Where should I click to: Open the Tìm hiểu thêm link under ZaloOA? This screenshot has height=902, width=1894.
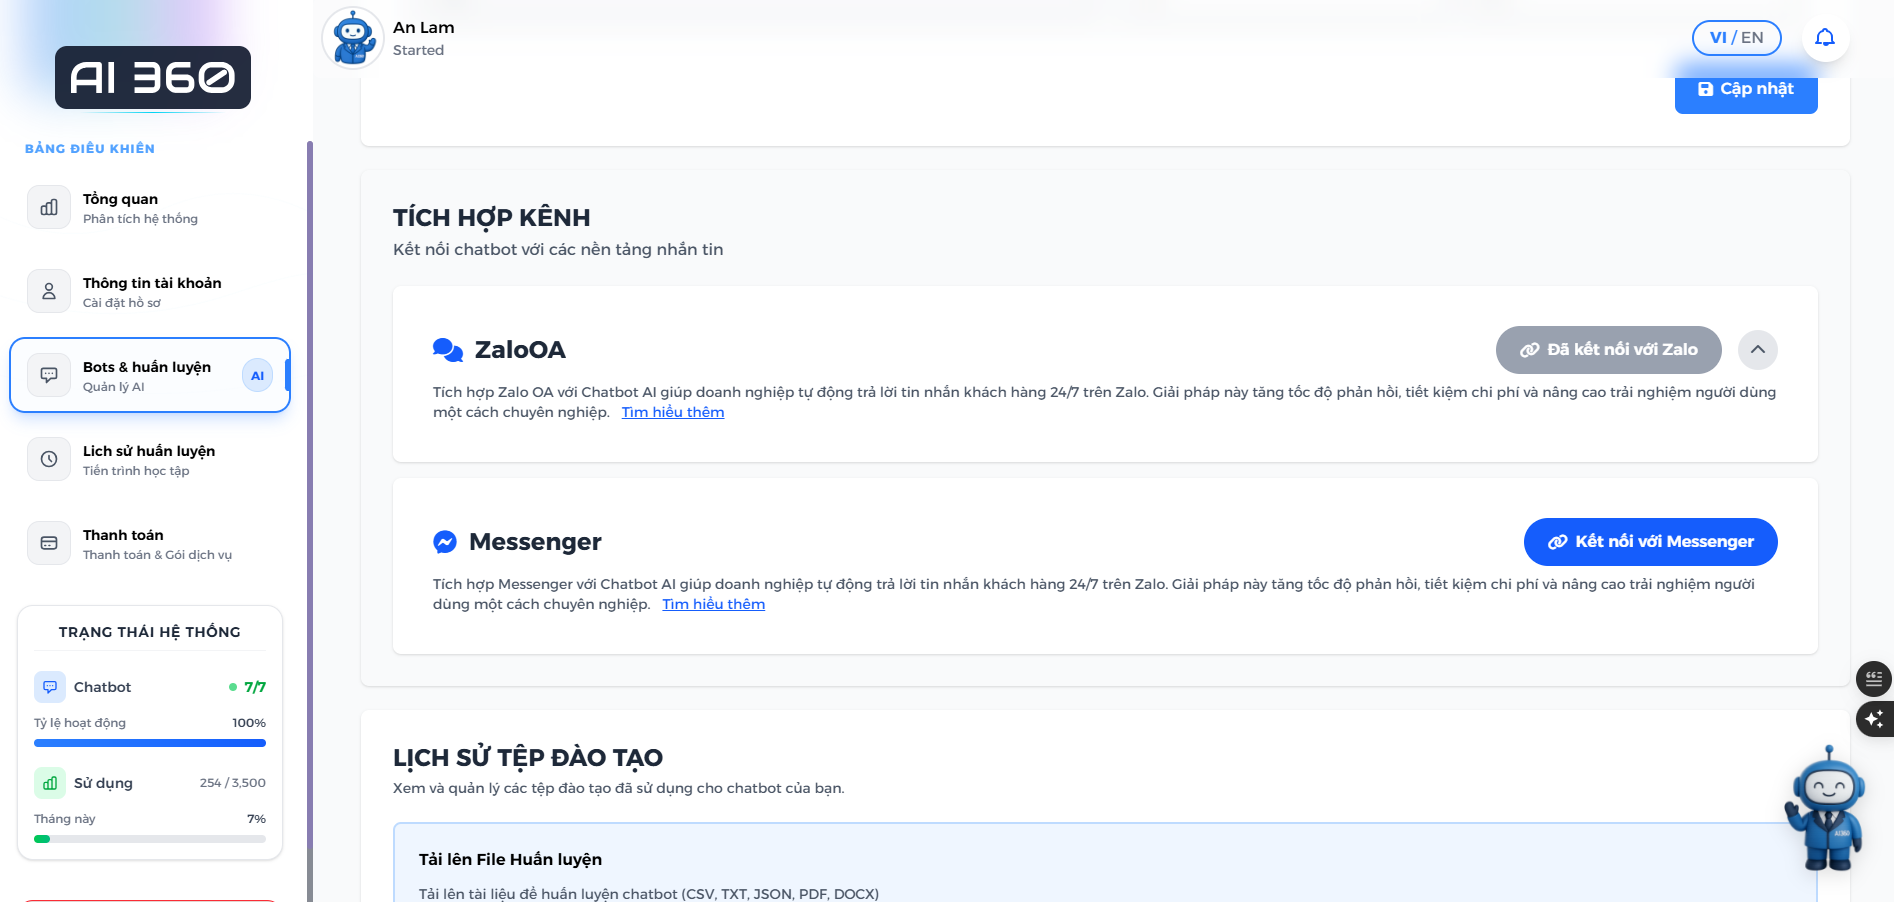pos(673,411)
